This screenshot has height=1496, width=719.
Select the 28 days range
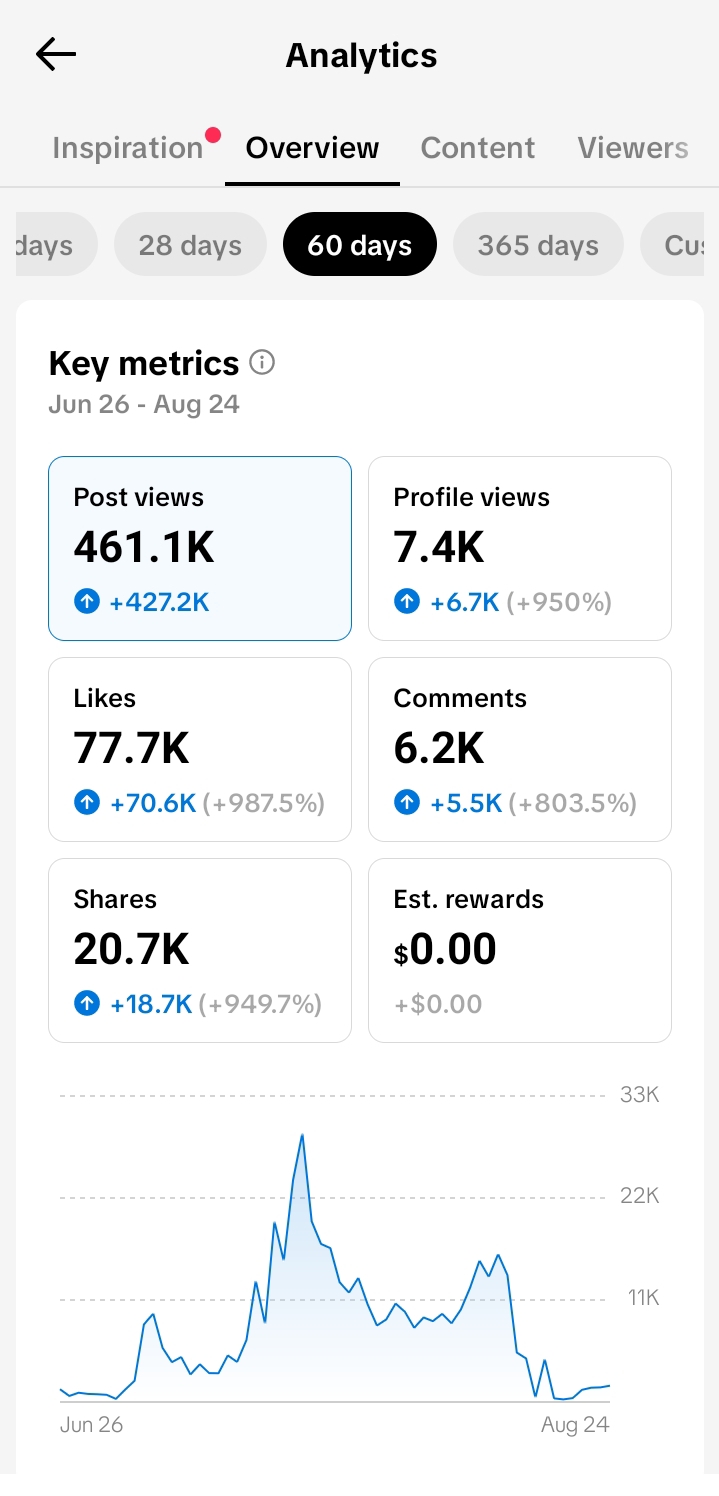pyautogui.click(x=190, y=245)
